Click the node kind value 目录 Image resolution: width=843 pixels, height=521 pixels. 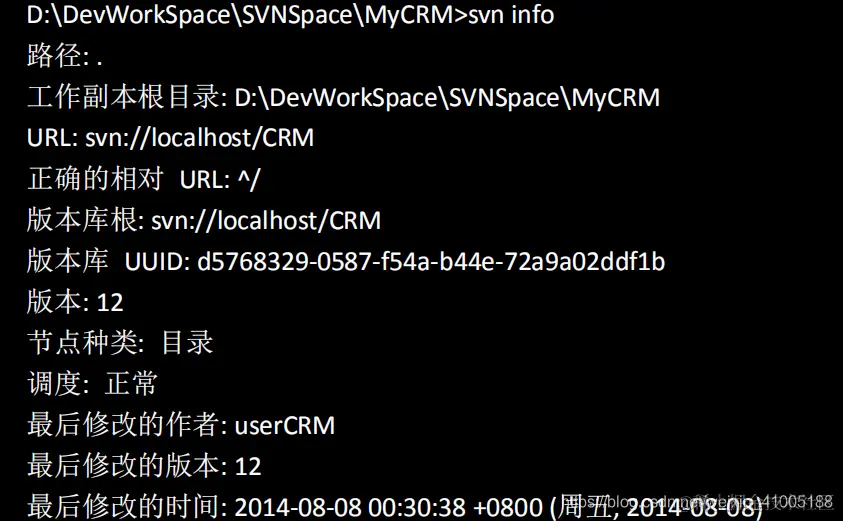coord(188,343)
